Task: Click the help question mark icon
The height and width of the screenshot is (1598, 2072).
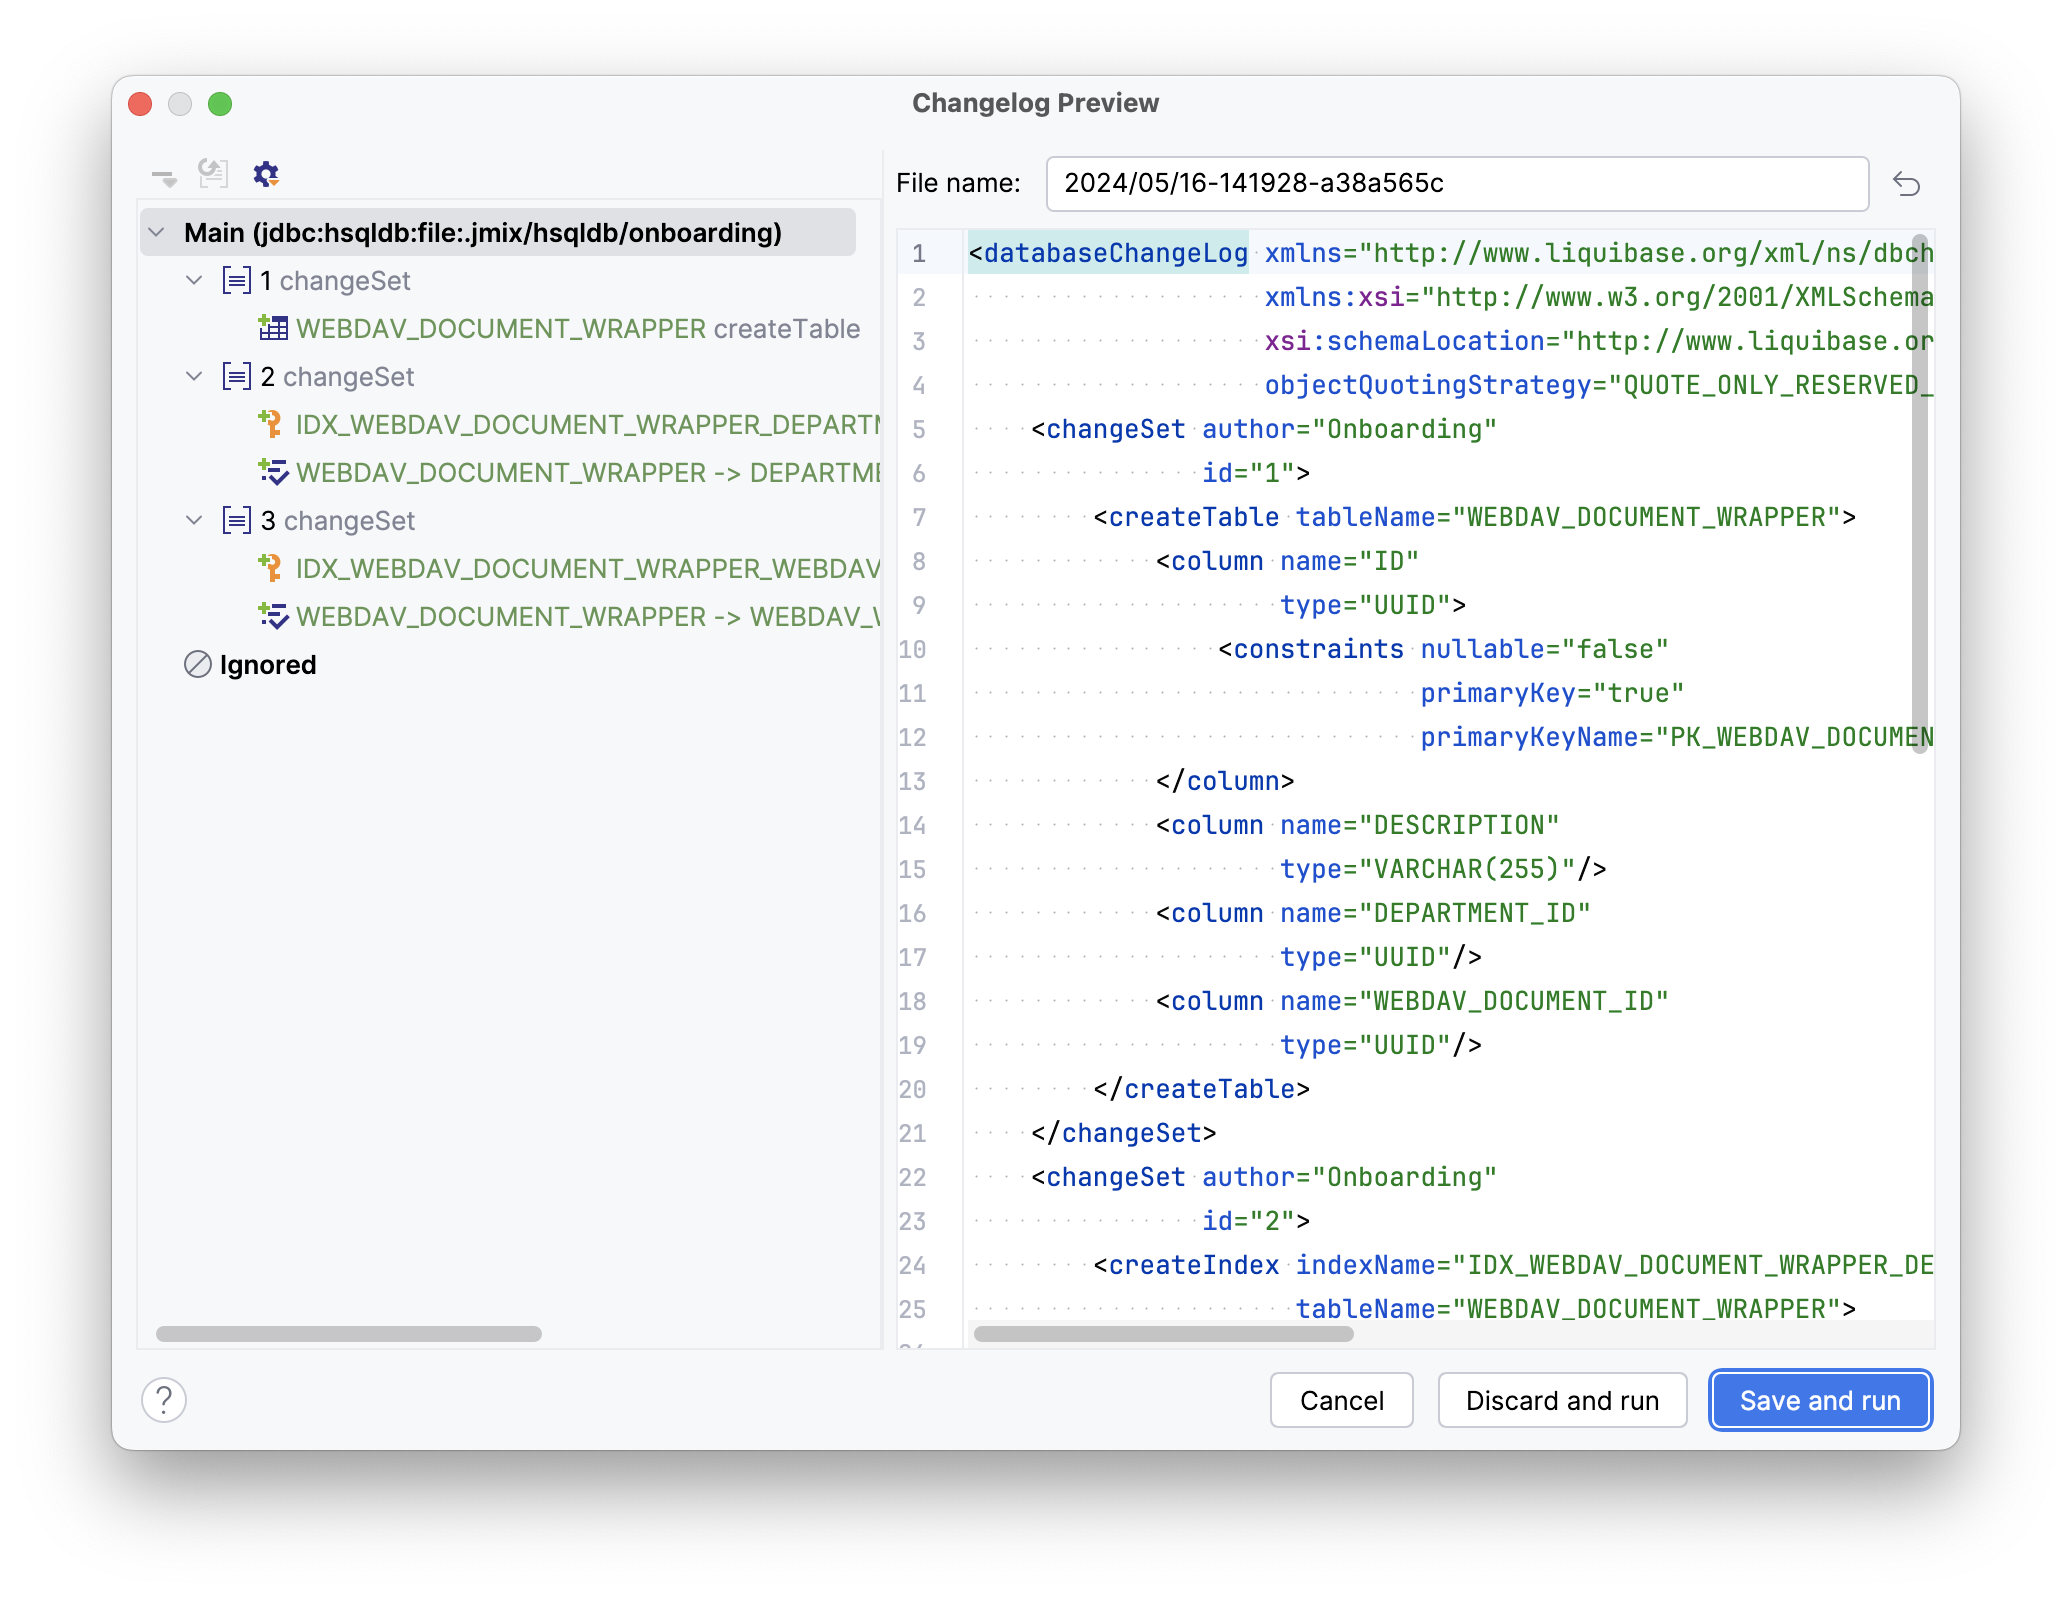Action: (164, 1399)
